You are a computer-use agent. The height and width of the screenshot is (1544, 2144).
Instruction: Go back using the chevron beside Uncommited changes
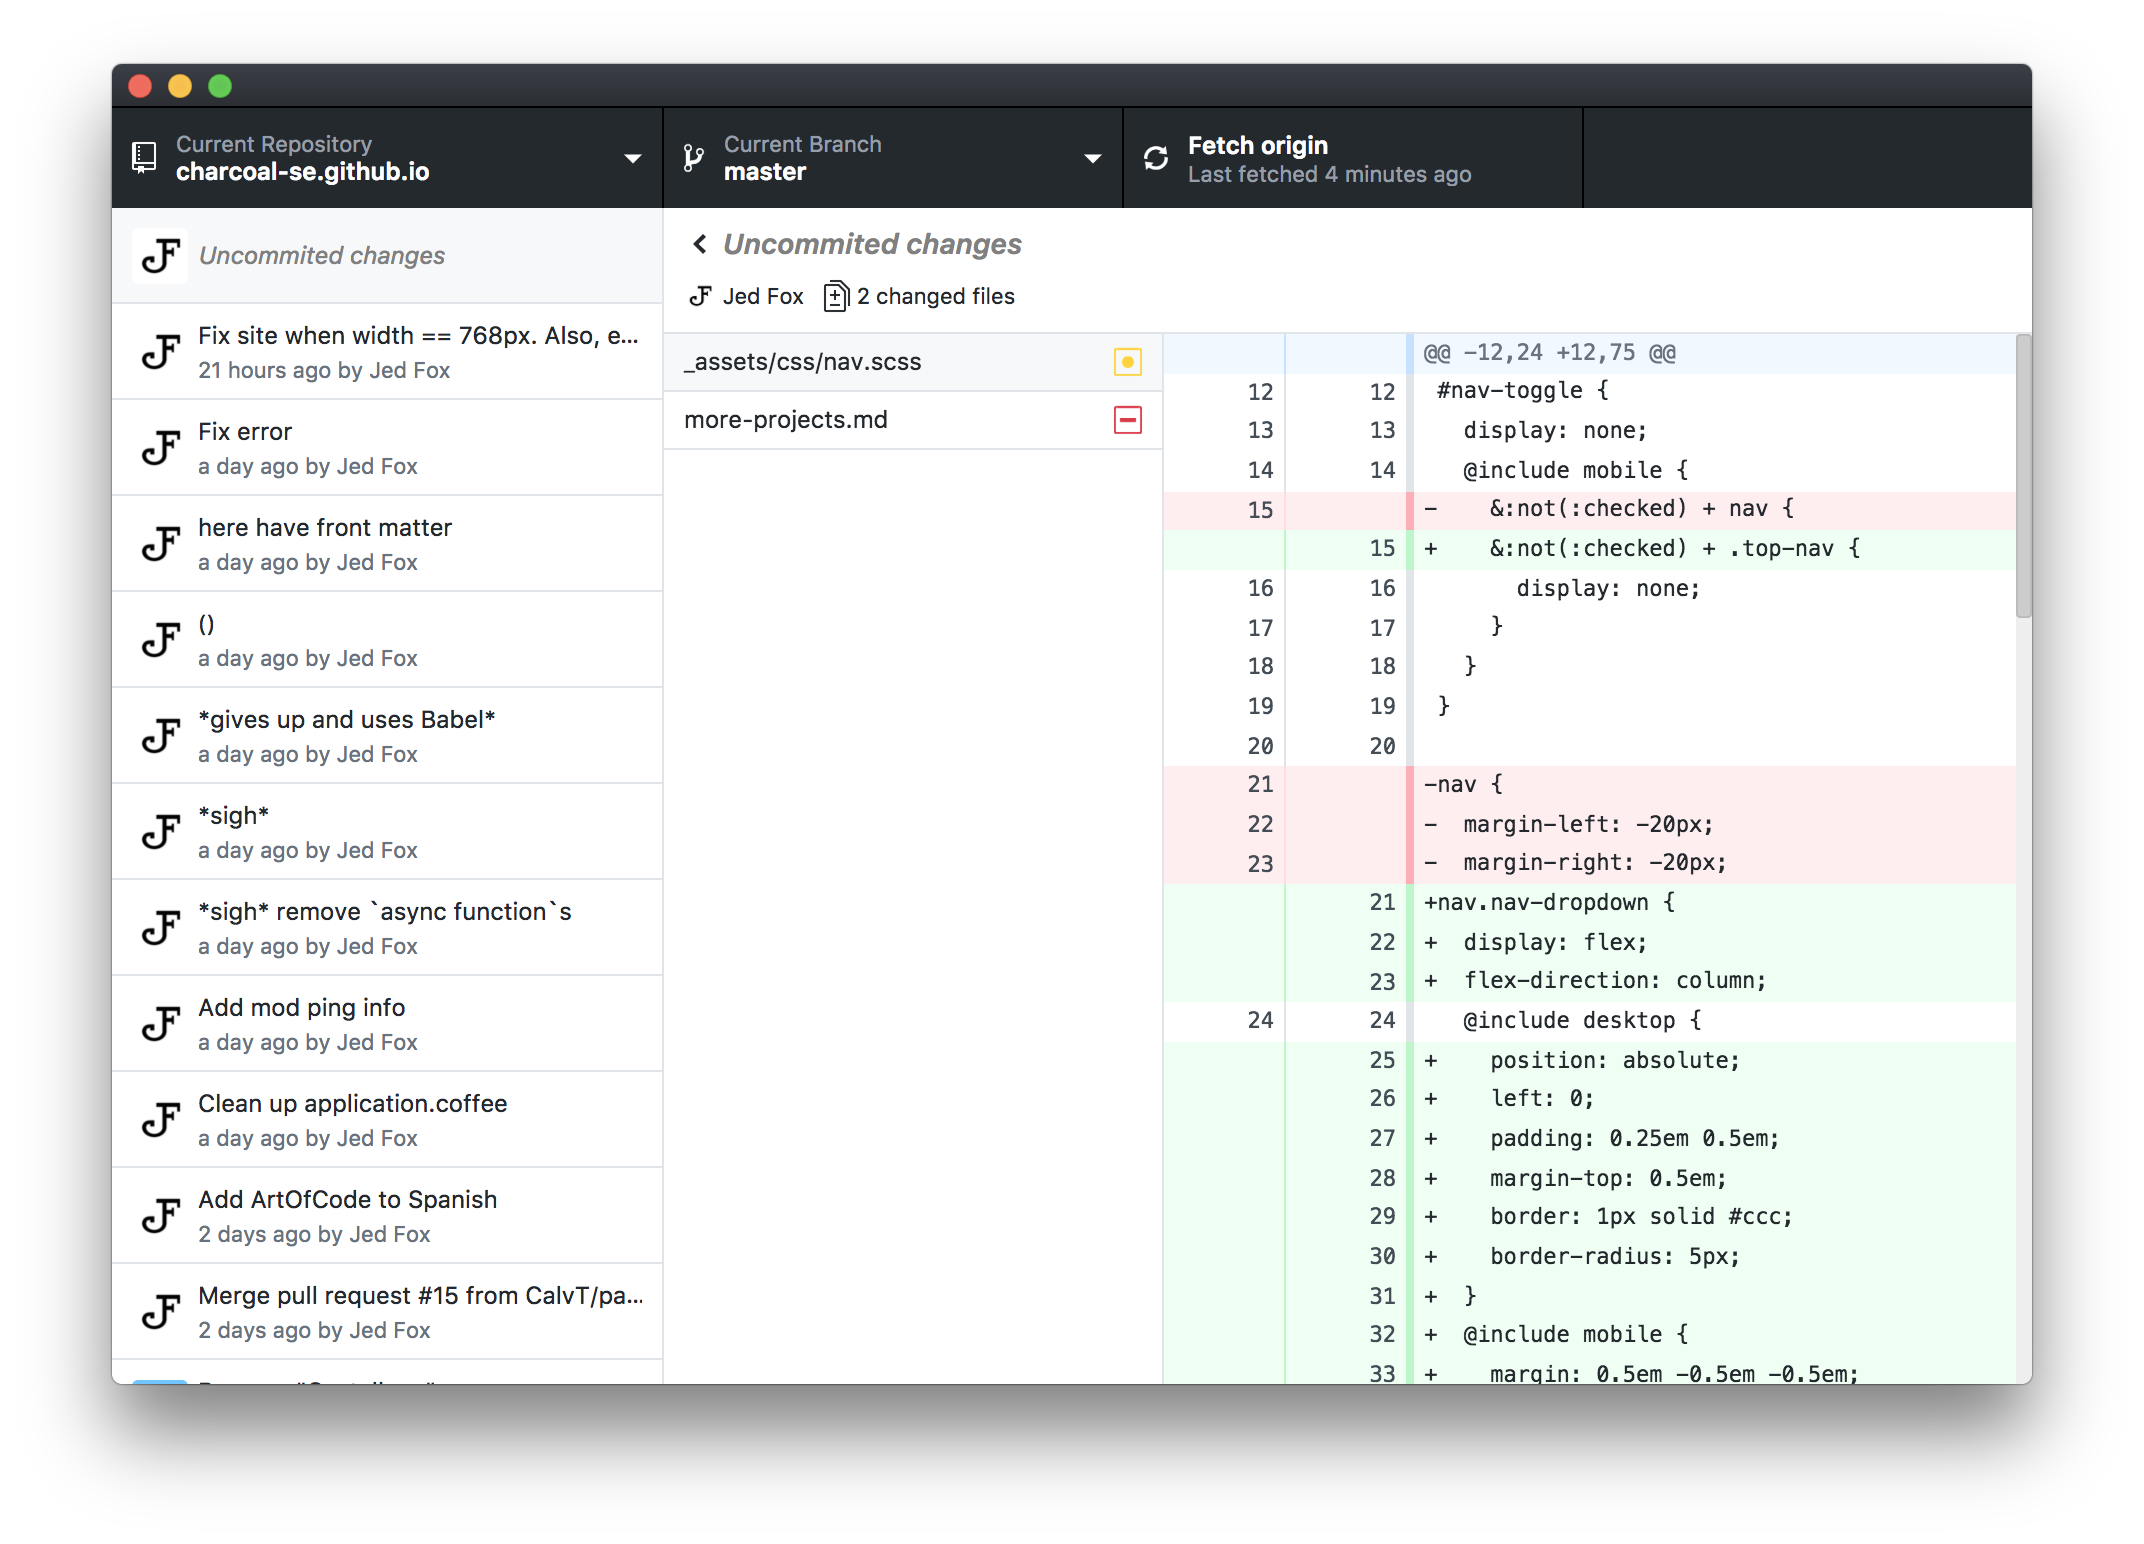click(700, 244)
